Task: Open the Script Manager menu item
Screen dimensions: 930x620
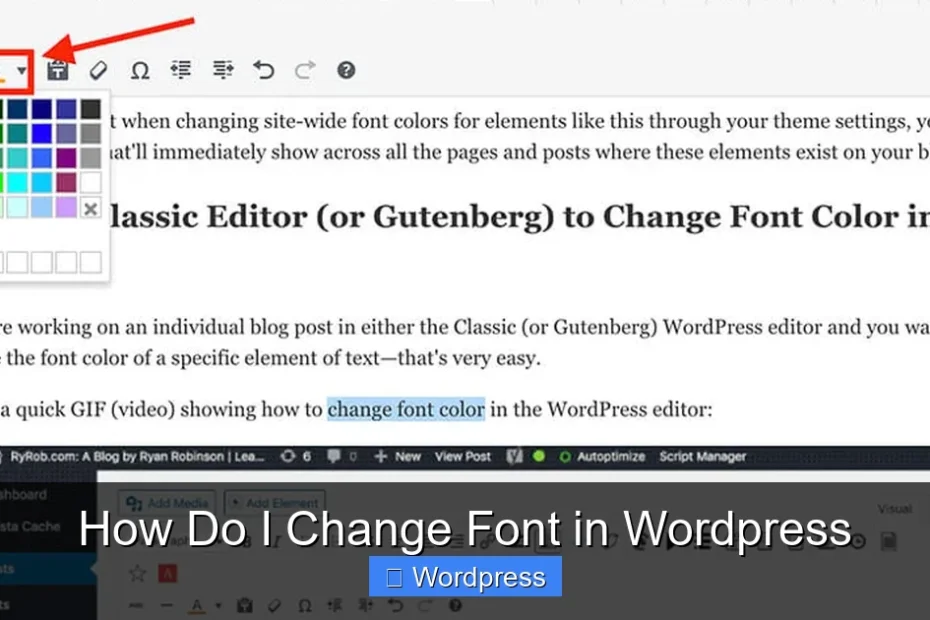Action: click(x=705, y=457)
